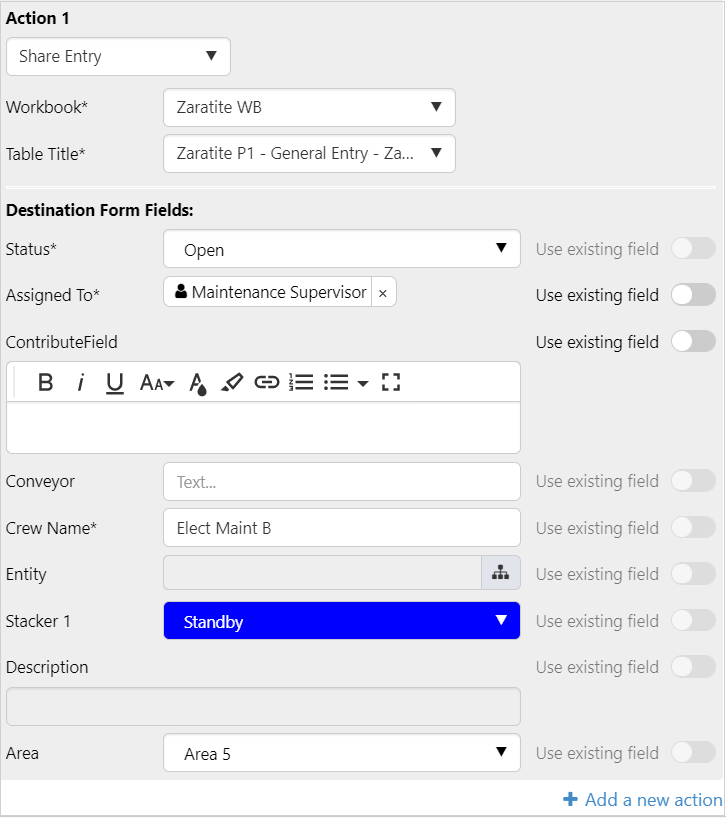Open the font size menu

coord(157,382)
